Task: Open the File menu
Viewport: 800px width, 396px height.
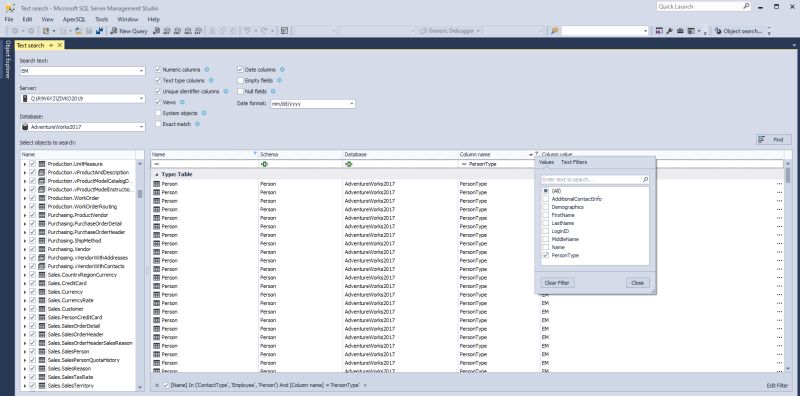Action: click(9, 19)
